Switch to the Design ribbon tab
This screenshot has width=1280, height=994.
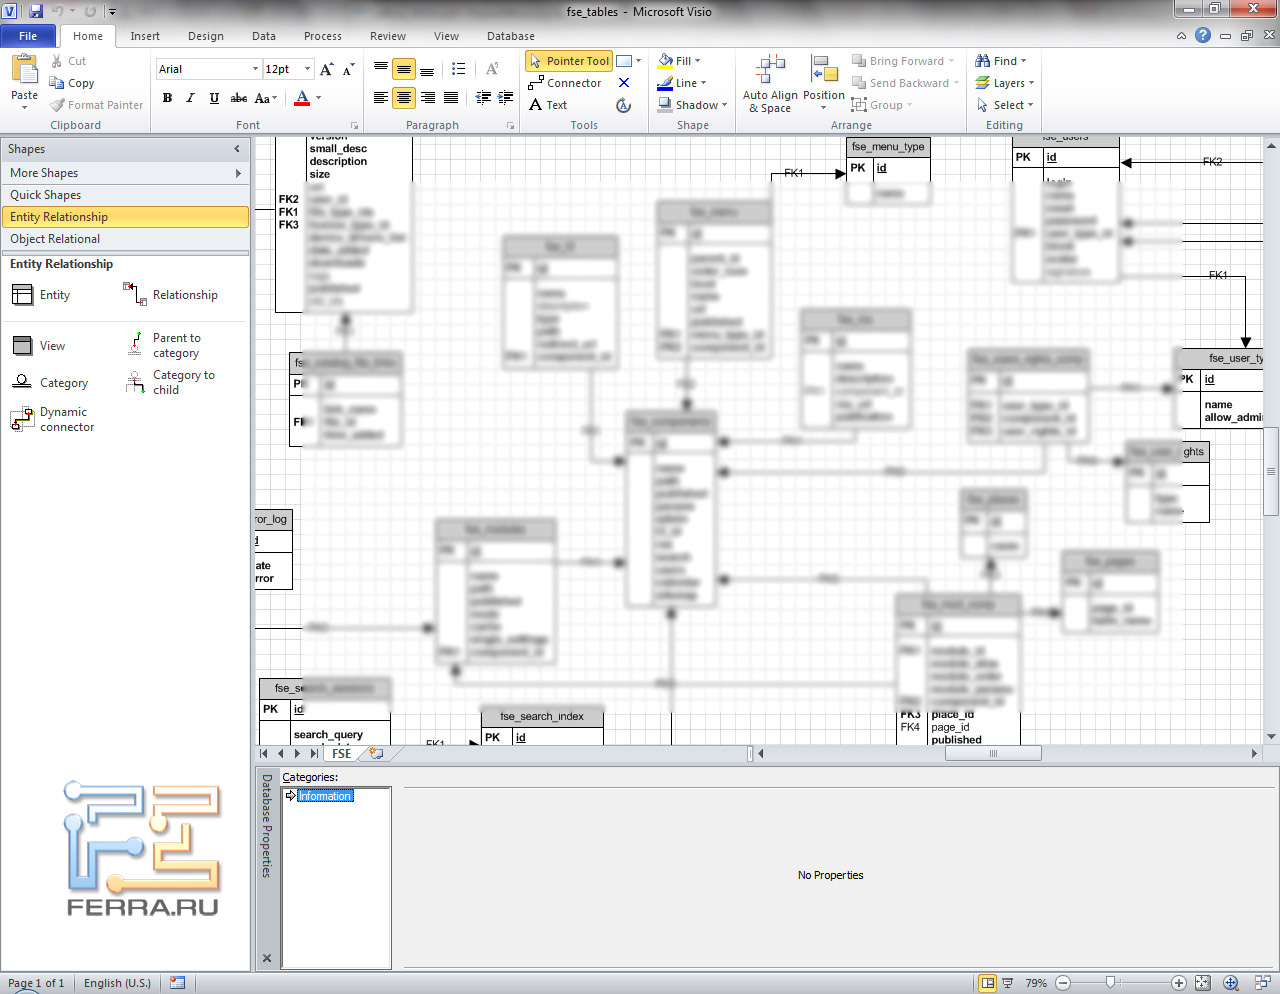pyautogui.click(x=205, y=36)
